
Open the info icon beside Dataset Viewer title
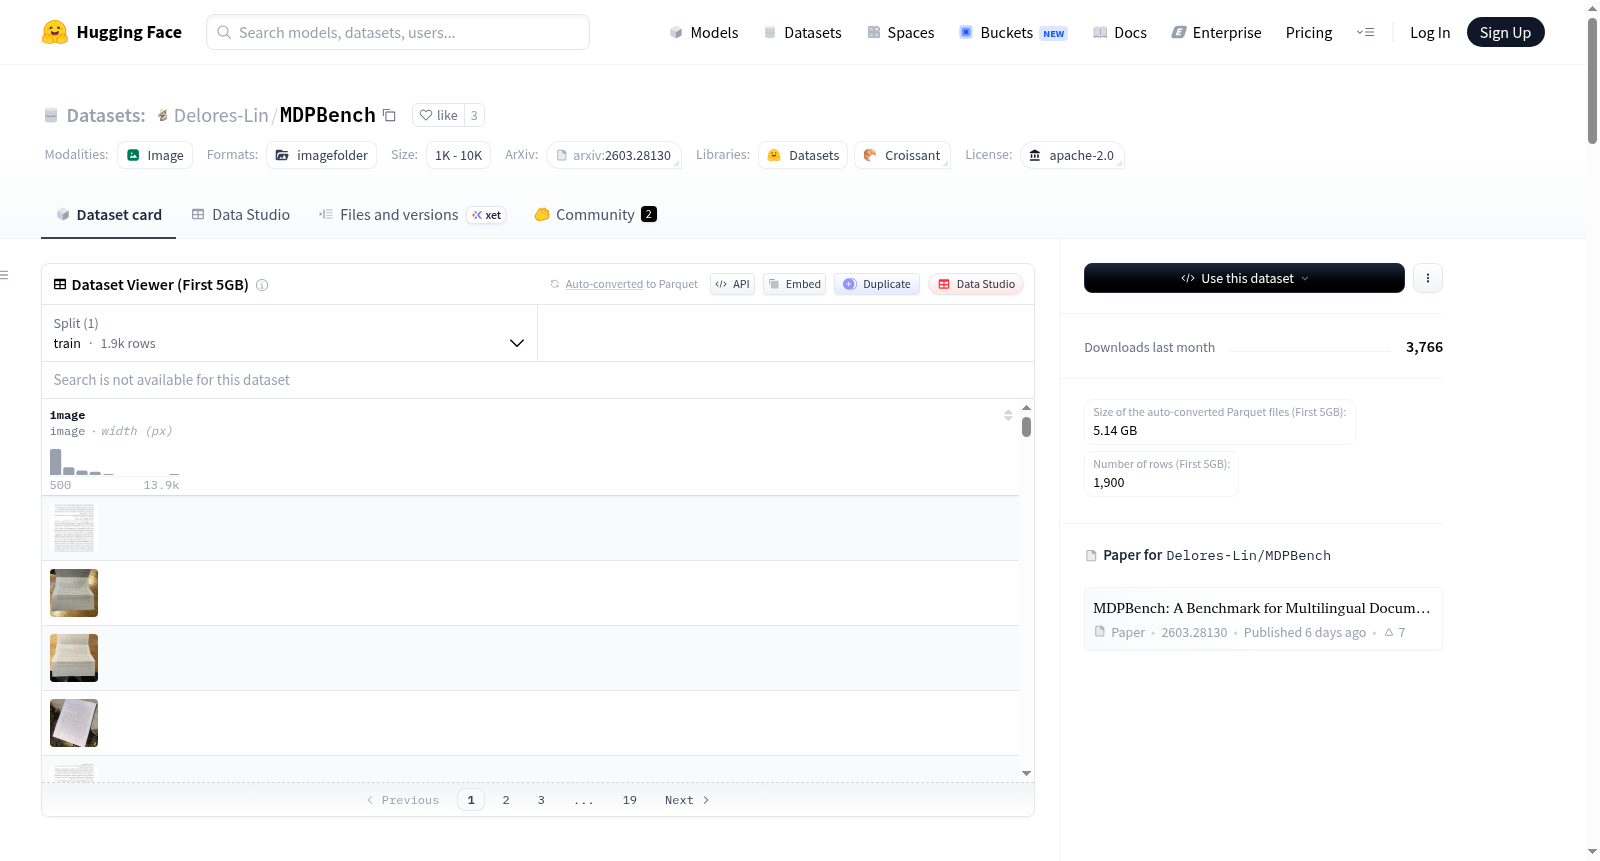[262, 285]
